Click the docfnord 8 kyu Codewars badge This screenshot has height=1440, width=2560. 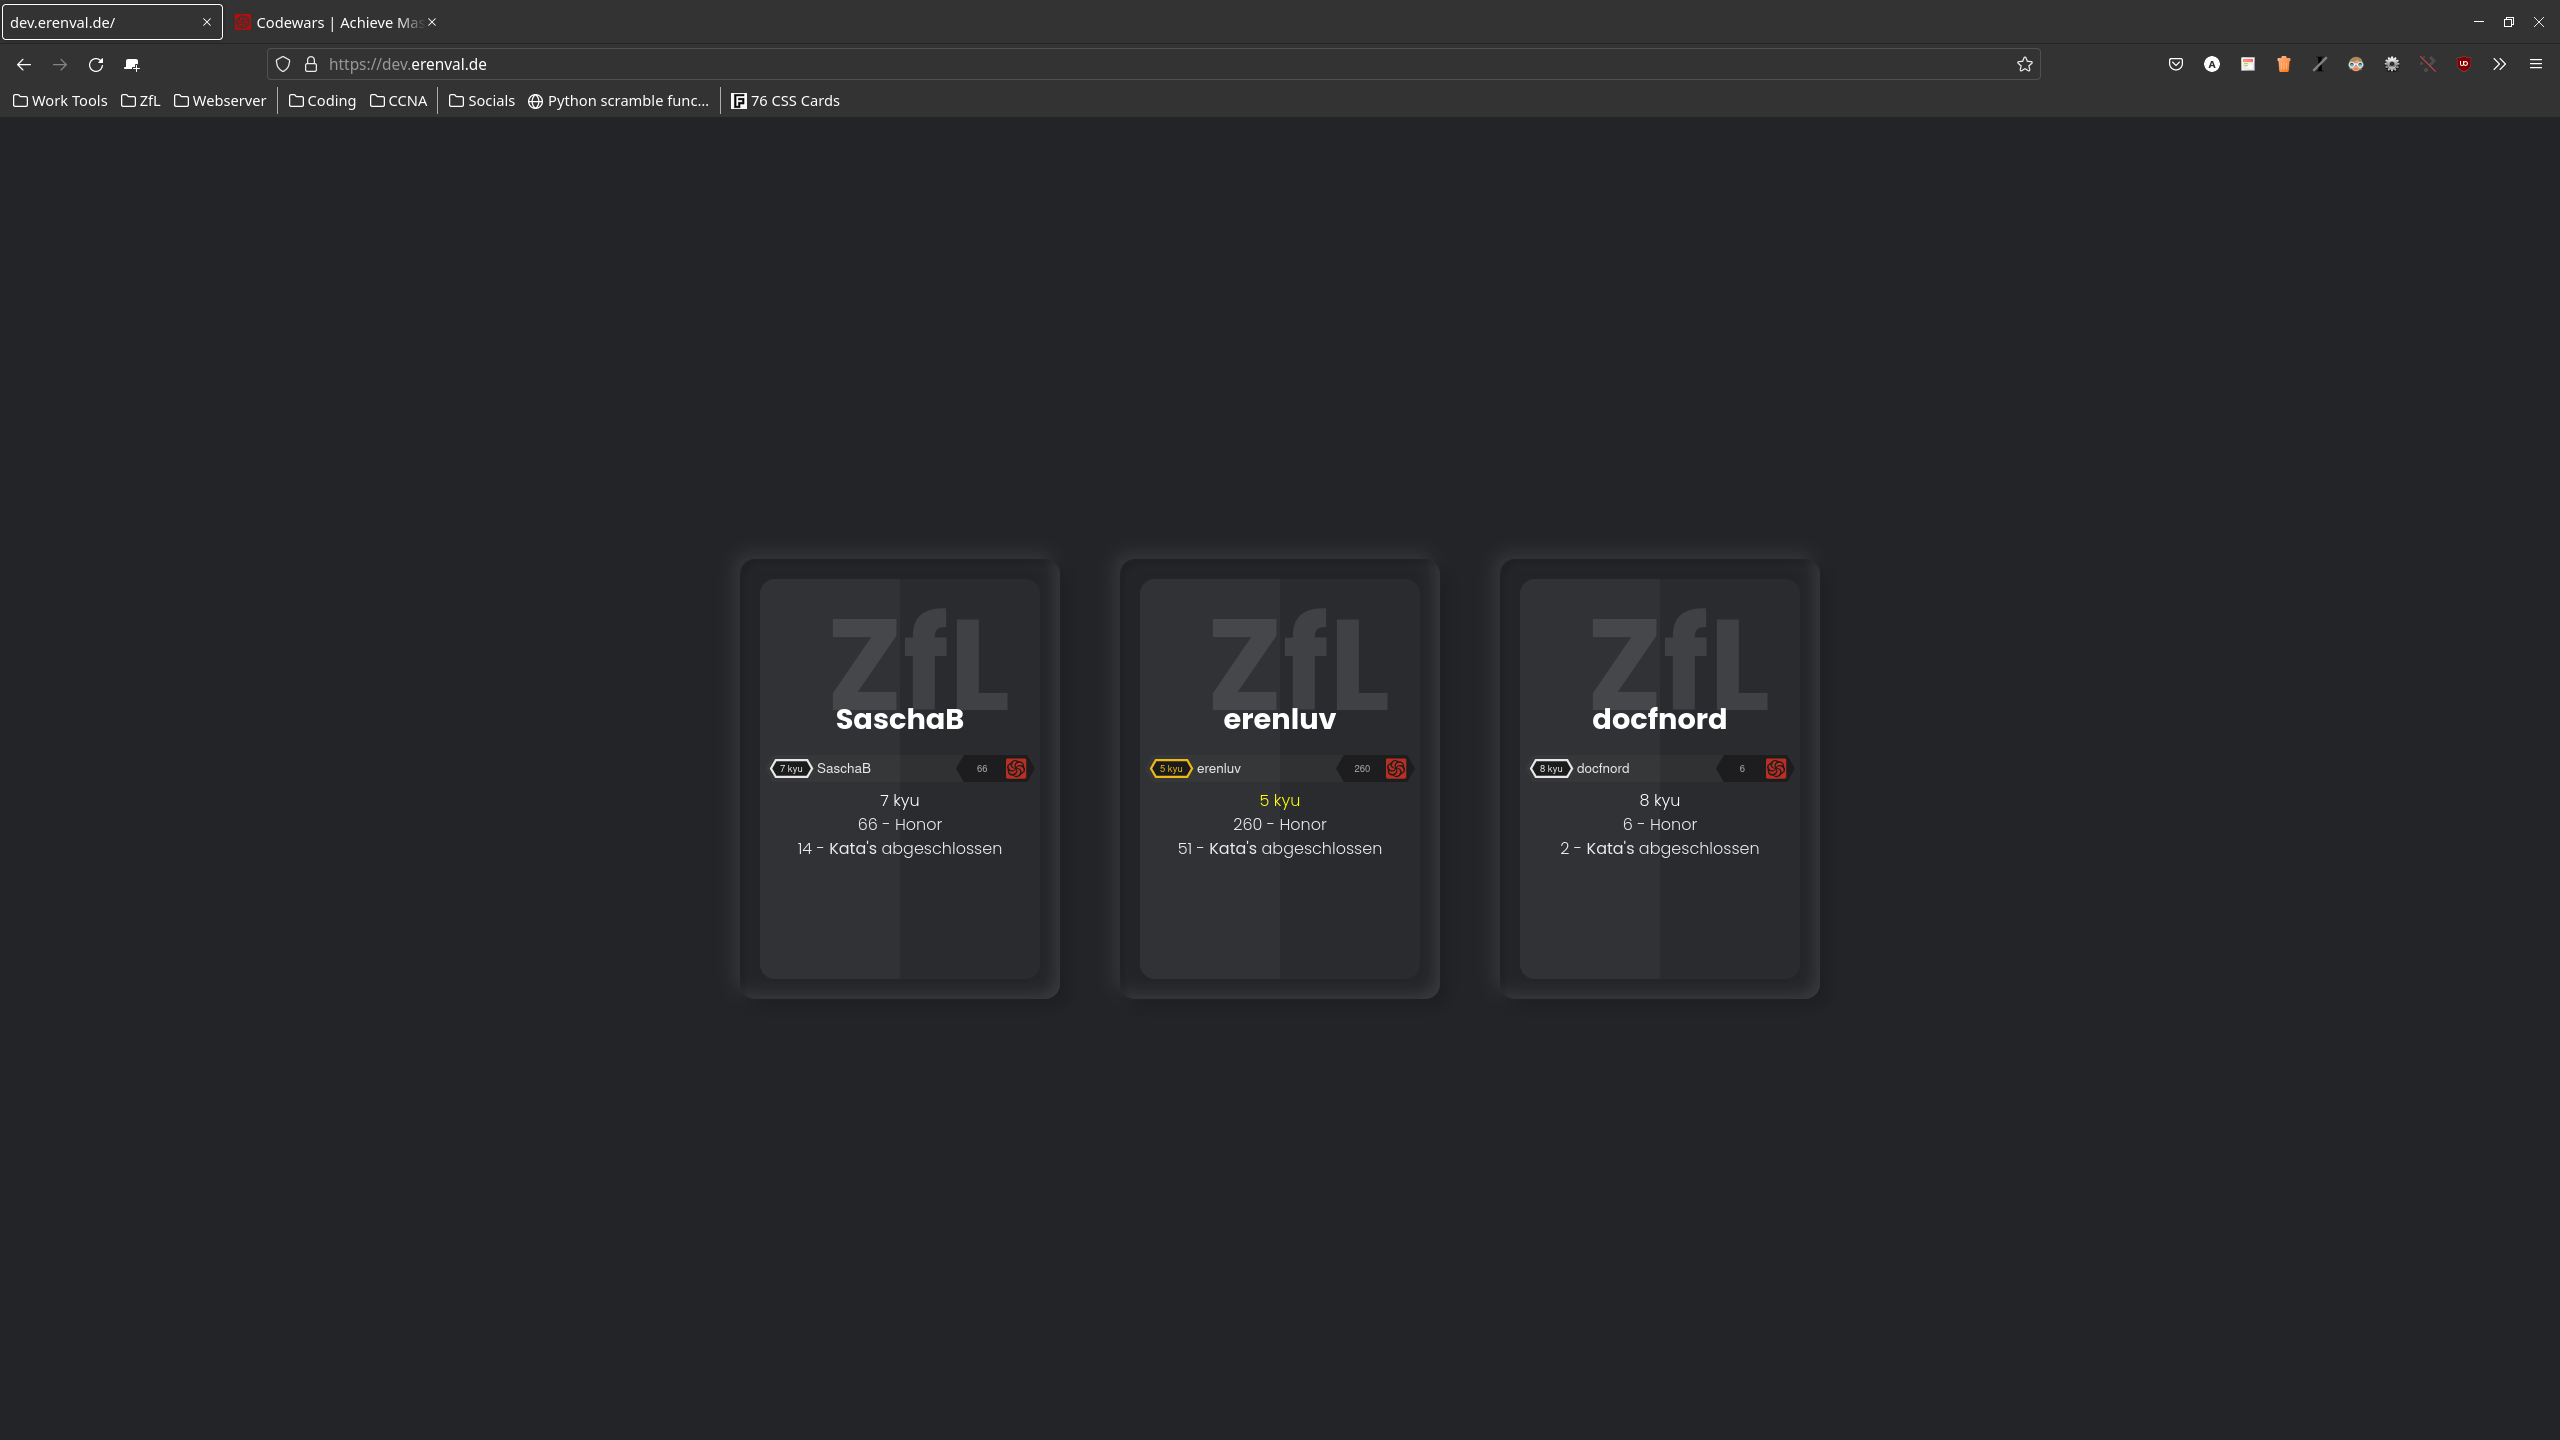(1551, 768)
